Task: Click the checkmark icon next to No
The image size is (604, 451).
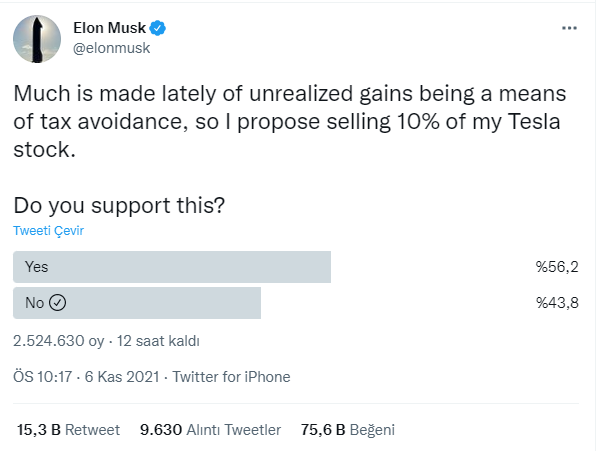Action: click(57, 303)
